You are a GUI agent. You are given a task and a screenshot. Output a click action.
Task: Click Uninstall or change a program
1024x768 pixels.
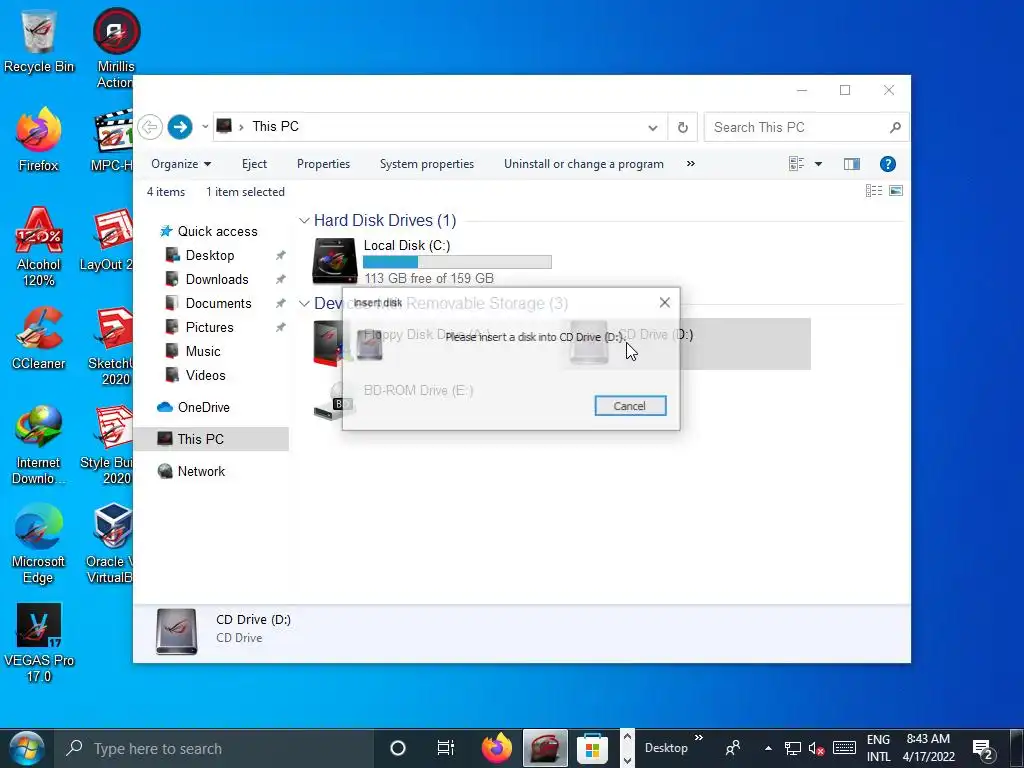(x=584, y=164)
